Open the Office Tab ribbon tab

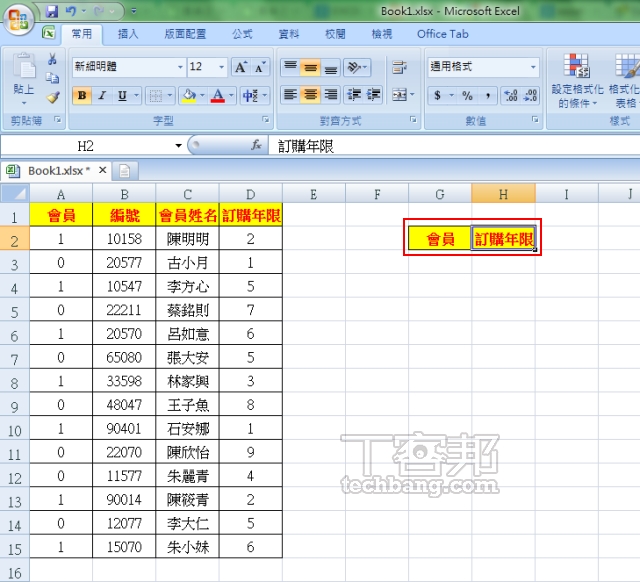coord(442,34)
